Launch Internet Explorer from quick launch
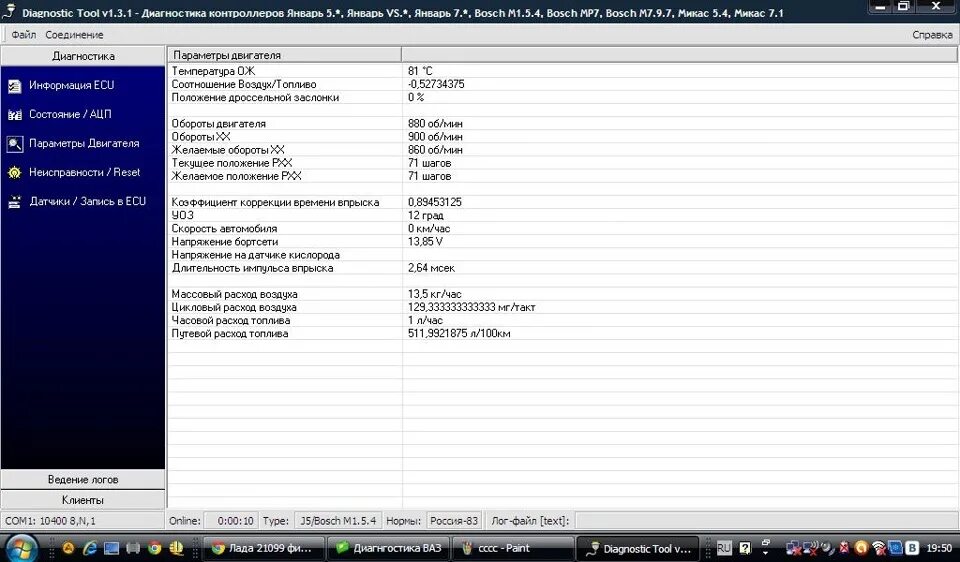 point(89,548)
